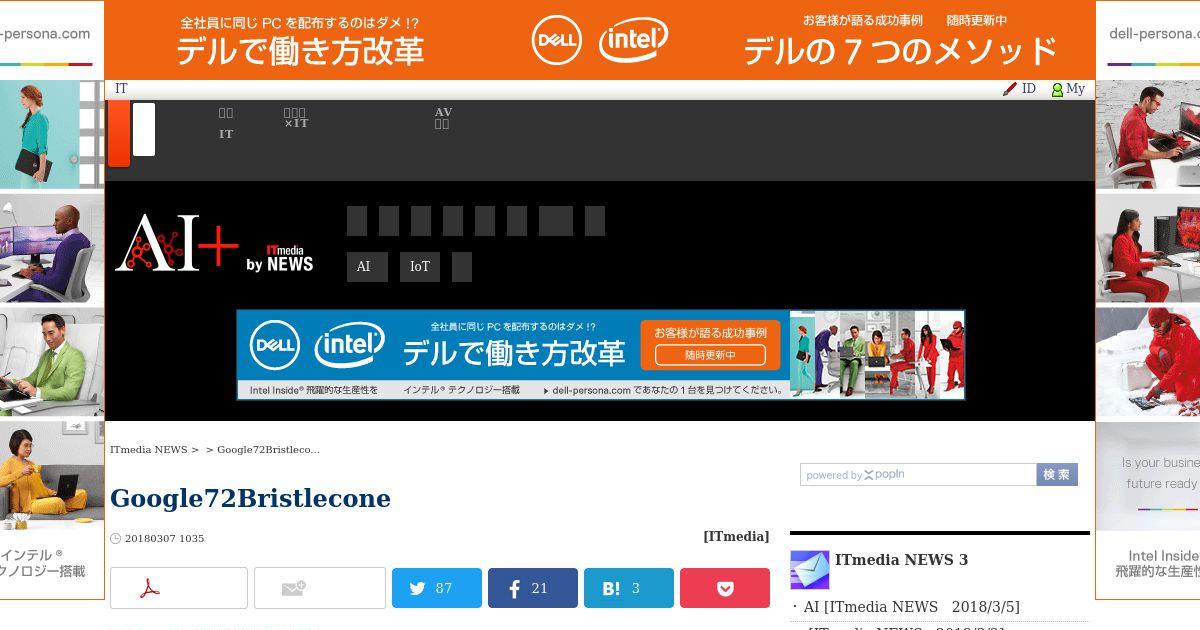Click the Dell logo in top banner
1200x630 pixels.
[x=557, y=40]
